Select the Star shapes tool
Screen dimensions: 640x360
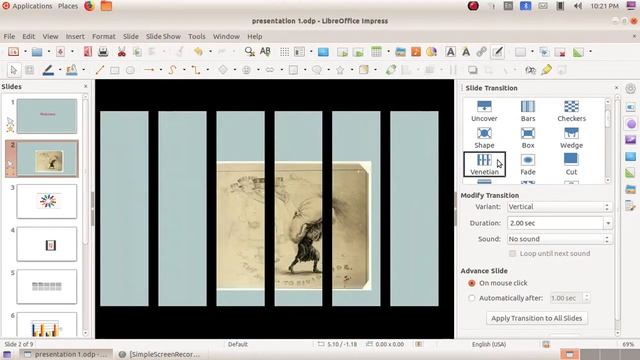point(340,70)
